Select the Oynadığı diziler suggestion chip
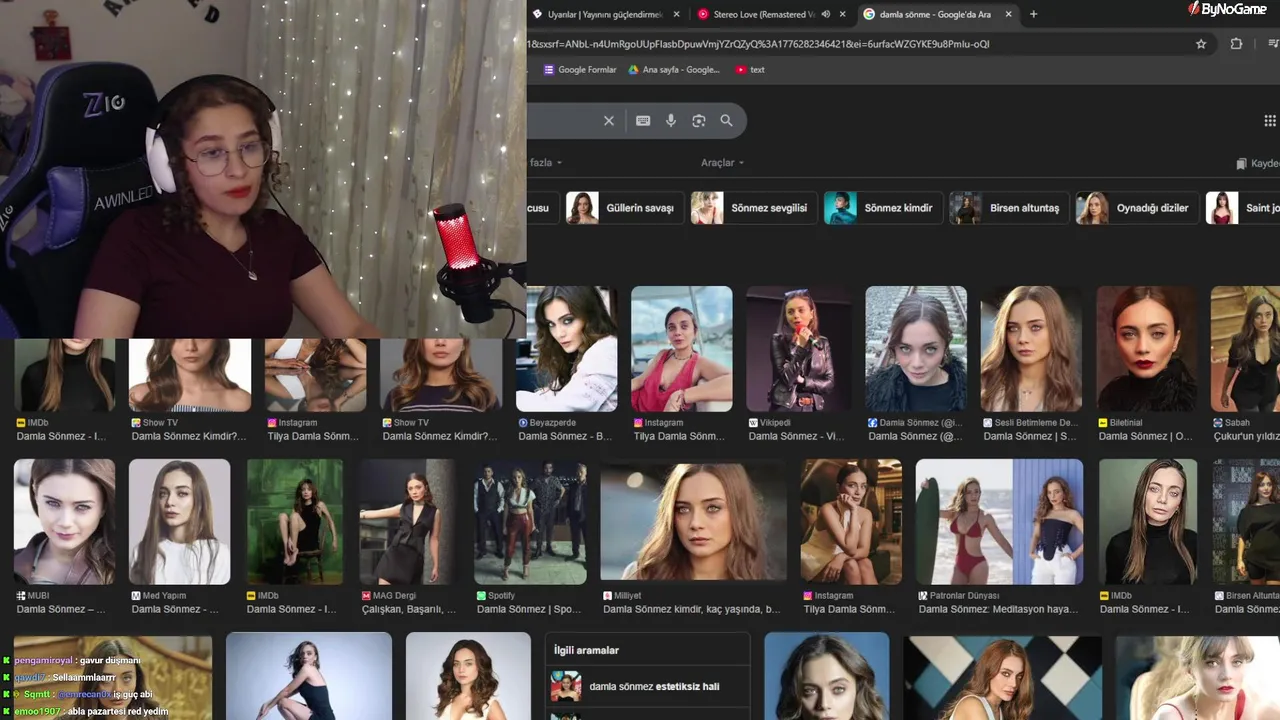 pyautogui.click(x=1137, y=208)
